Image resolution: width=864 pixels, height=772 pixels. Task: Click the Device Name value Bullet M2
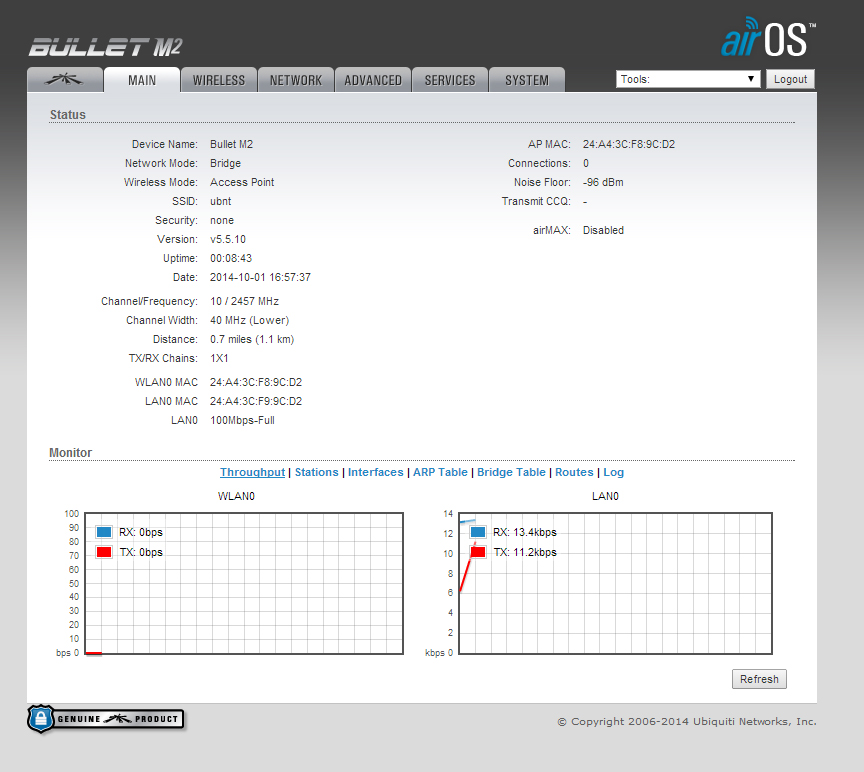click(231, 144)
